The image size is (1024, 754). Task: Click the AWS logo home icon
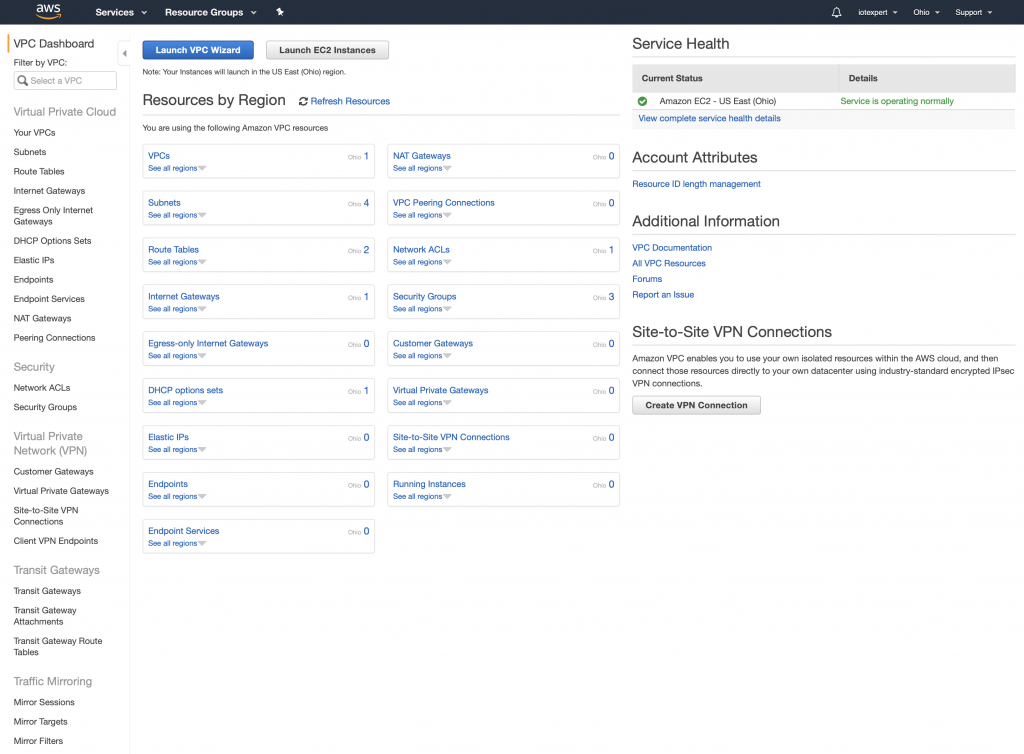48,11
